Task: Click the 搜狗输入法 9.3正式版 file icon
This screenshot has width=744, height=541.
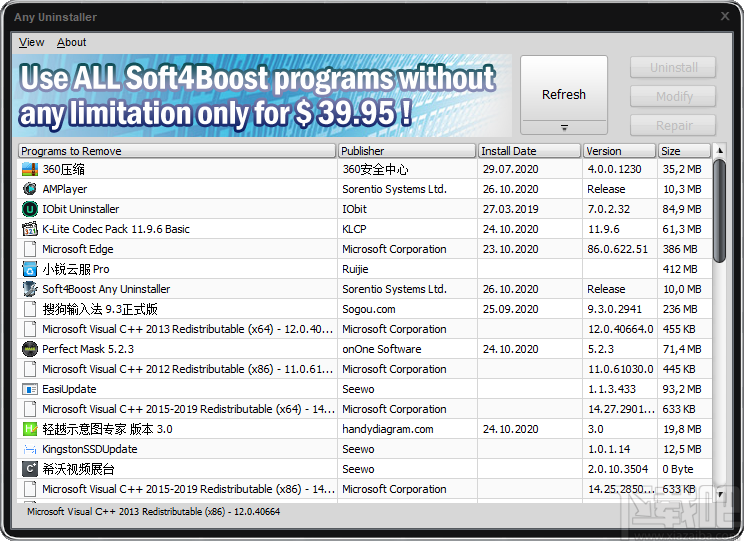Action: point(30,309)
